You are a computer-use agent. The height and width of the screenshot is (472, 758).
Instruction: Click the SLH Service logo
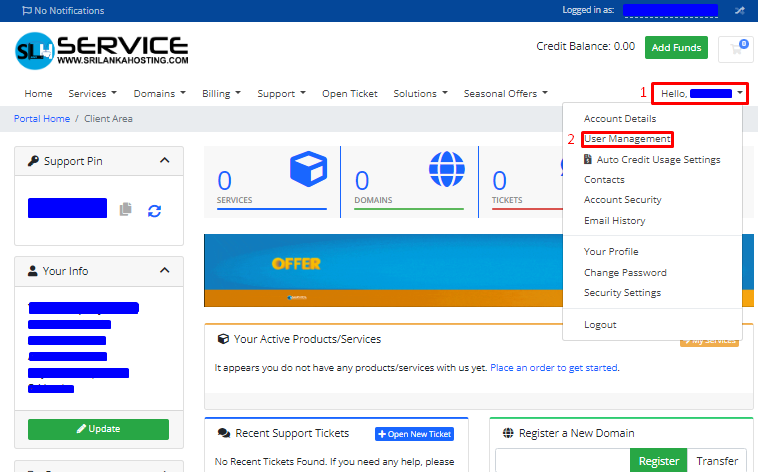pos(101,50)
